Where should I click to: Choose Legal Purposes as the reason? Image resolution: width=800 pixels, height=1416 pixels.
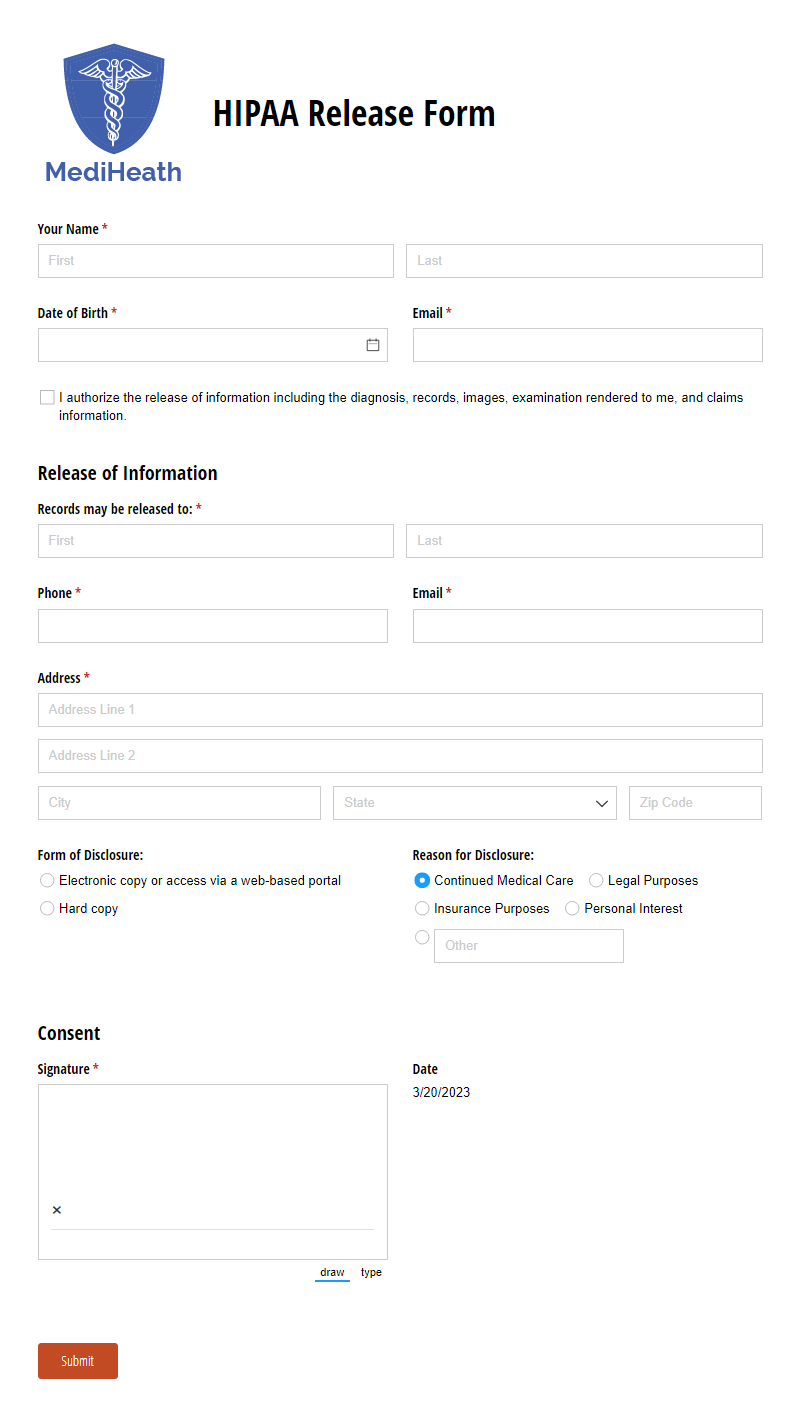click(x=596, y=881)
